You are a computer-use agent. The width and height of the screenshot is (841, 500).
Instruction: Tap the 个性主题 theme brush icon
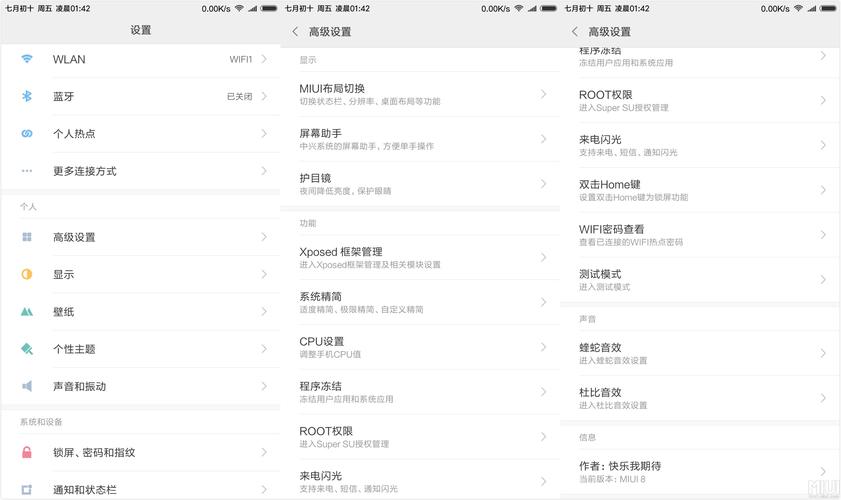27,349
